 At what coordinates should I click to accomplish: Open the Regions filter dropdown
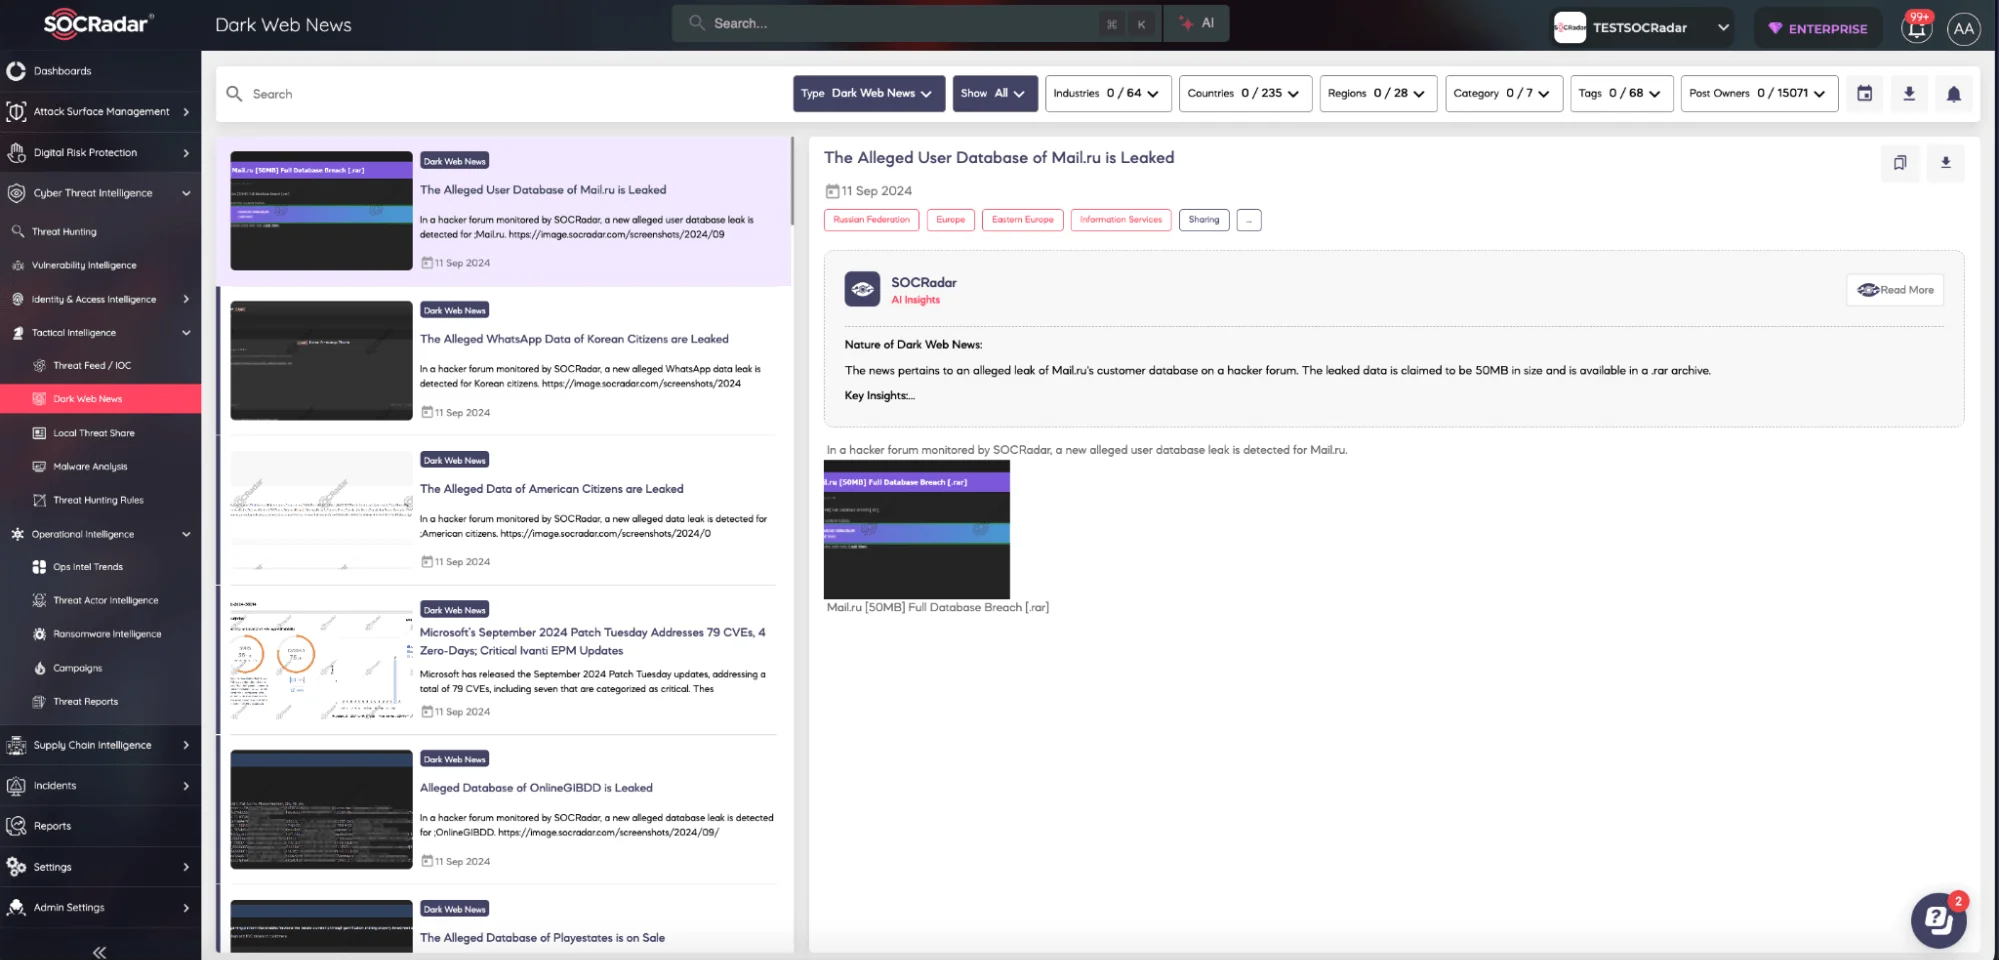click(x=1378, y=94)
